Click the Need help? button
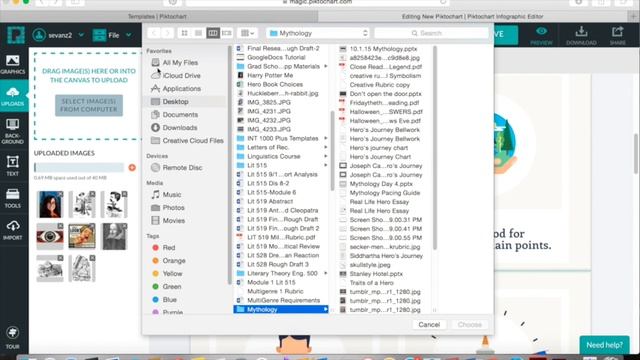 click(604, 345)
